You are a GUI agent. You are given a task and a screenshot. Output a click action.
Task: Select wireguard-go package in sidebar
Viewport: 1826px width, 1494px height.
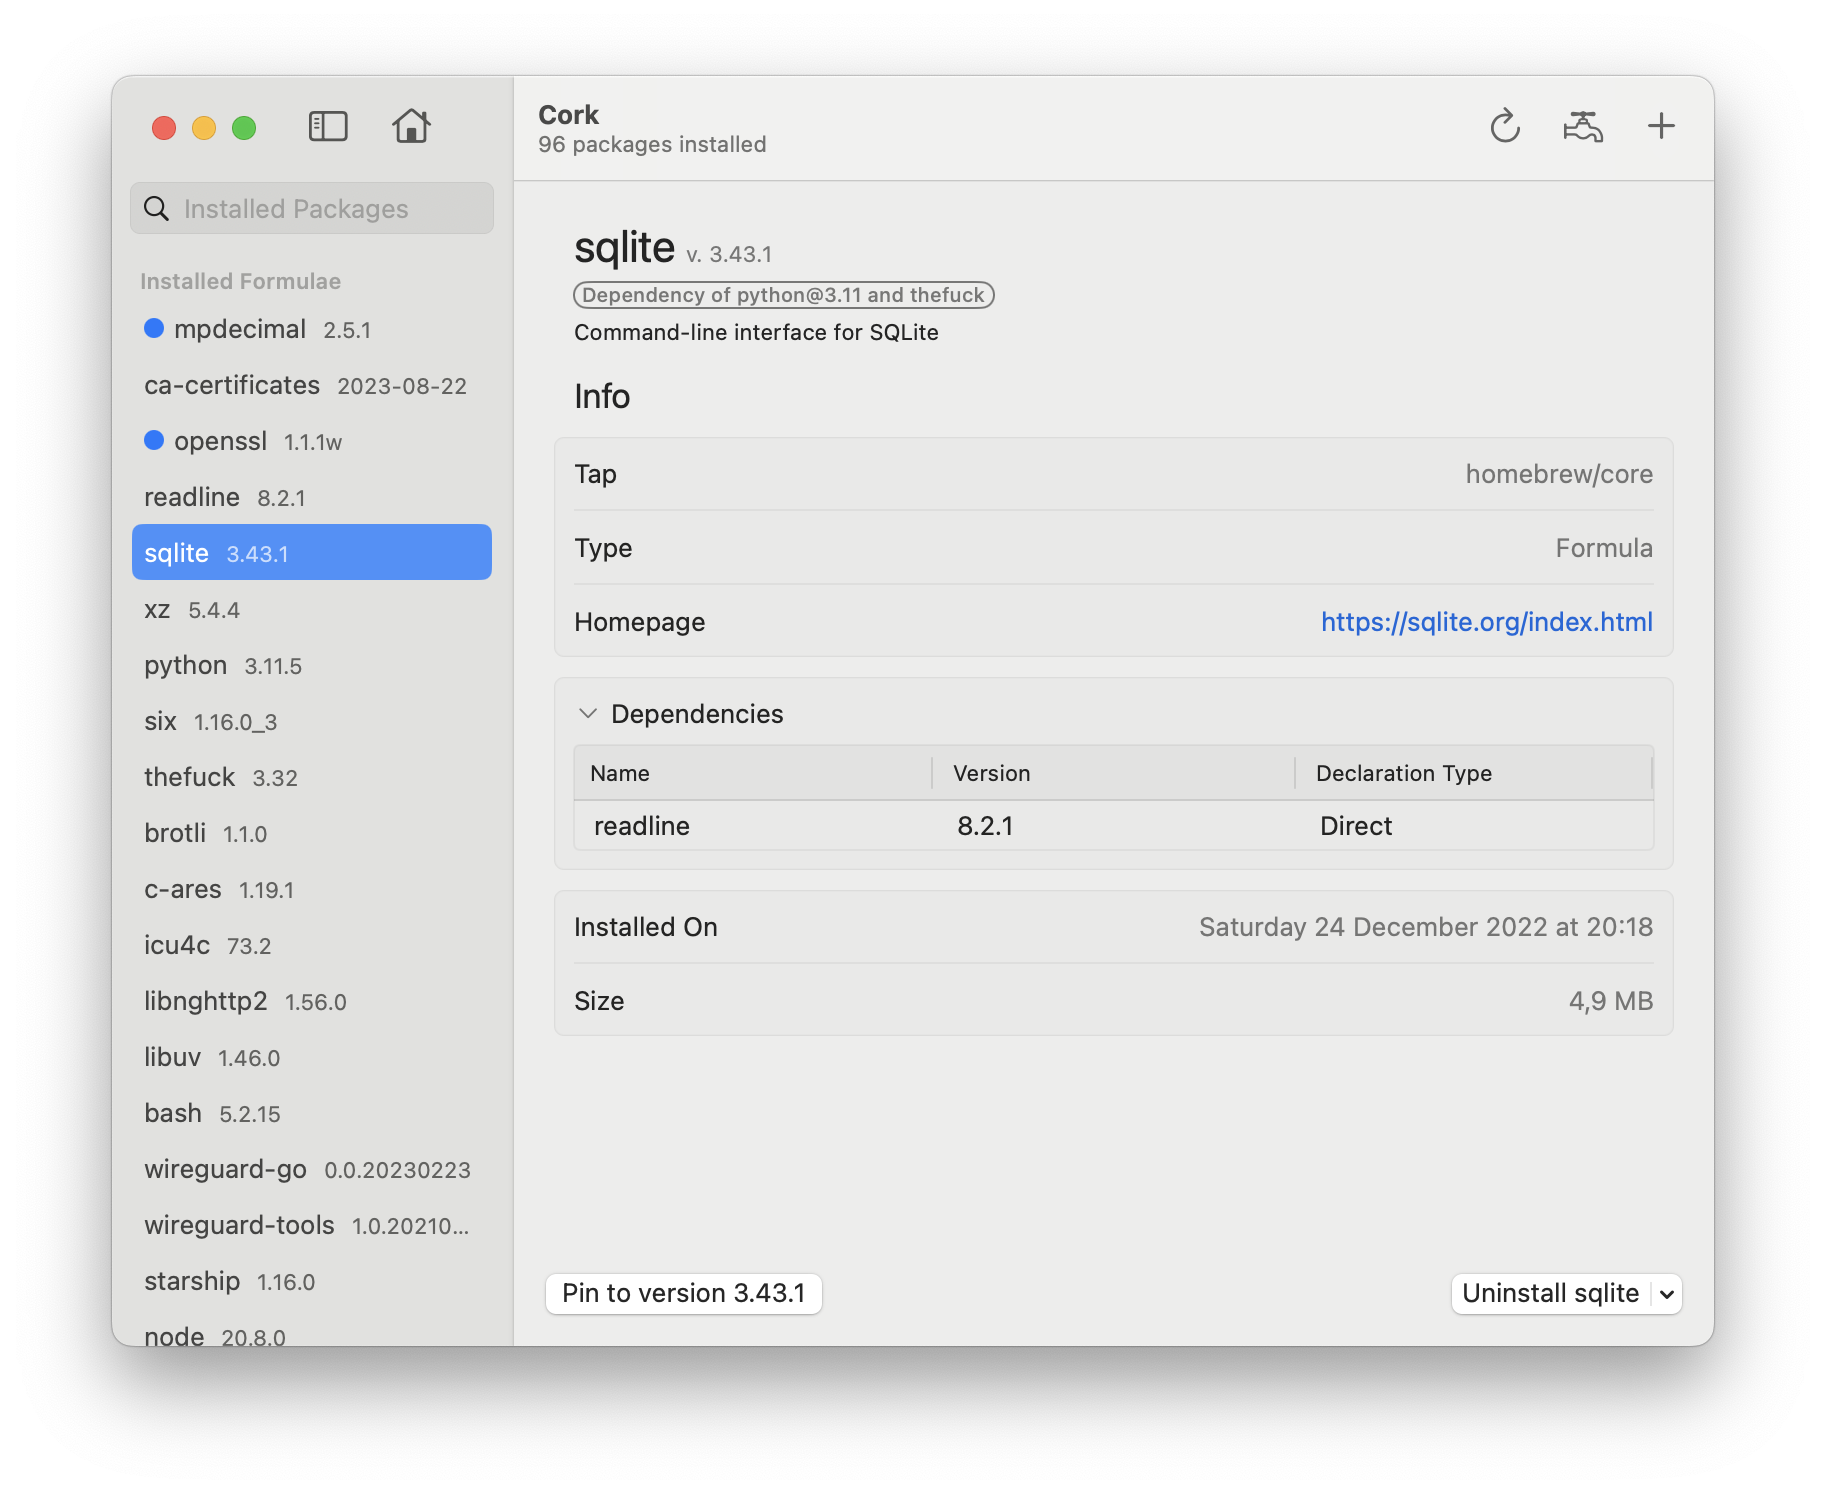pyautogui.click(x=312, y=1169)
